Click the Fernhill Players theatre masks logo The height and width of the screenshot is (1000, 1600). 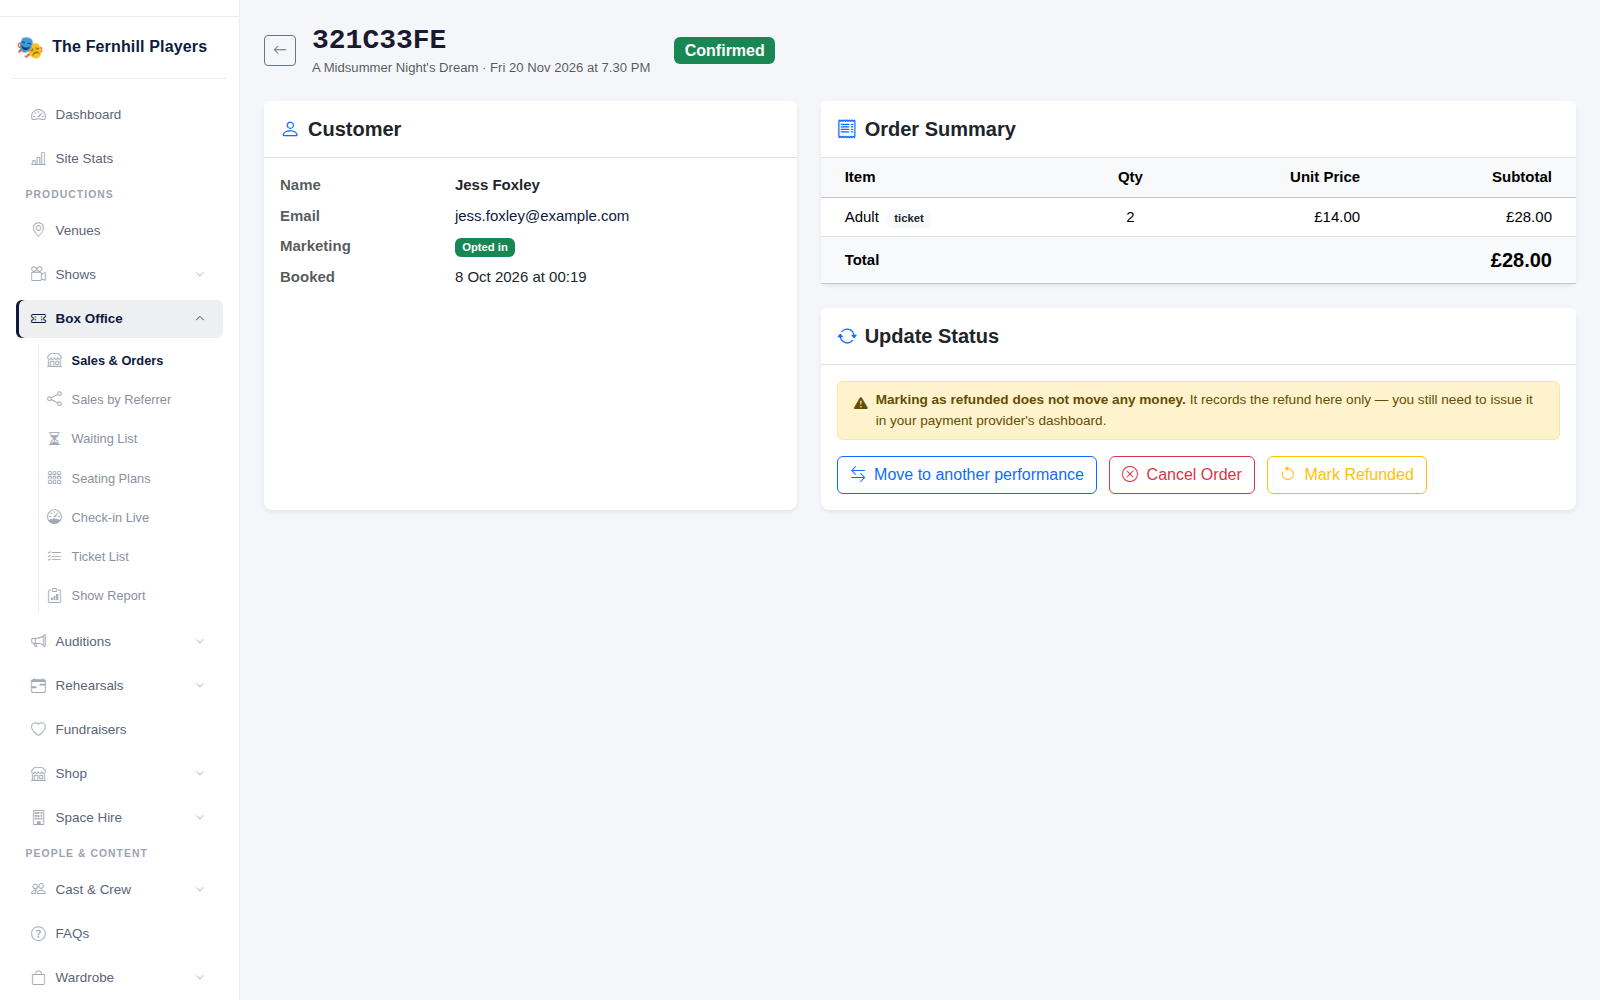(30, 47)
